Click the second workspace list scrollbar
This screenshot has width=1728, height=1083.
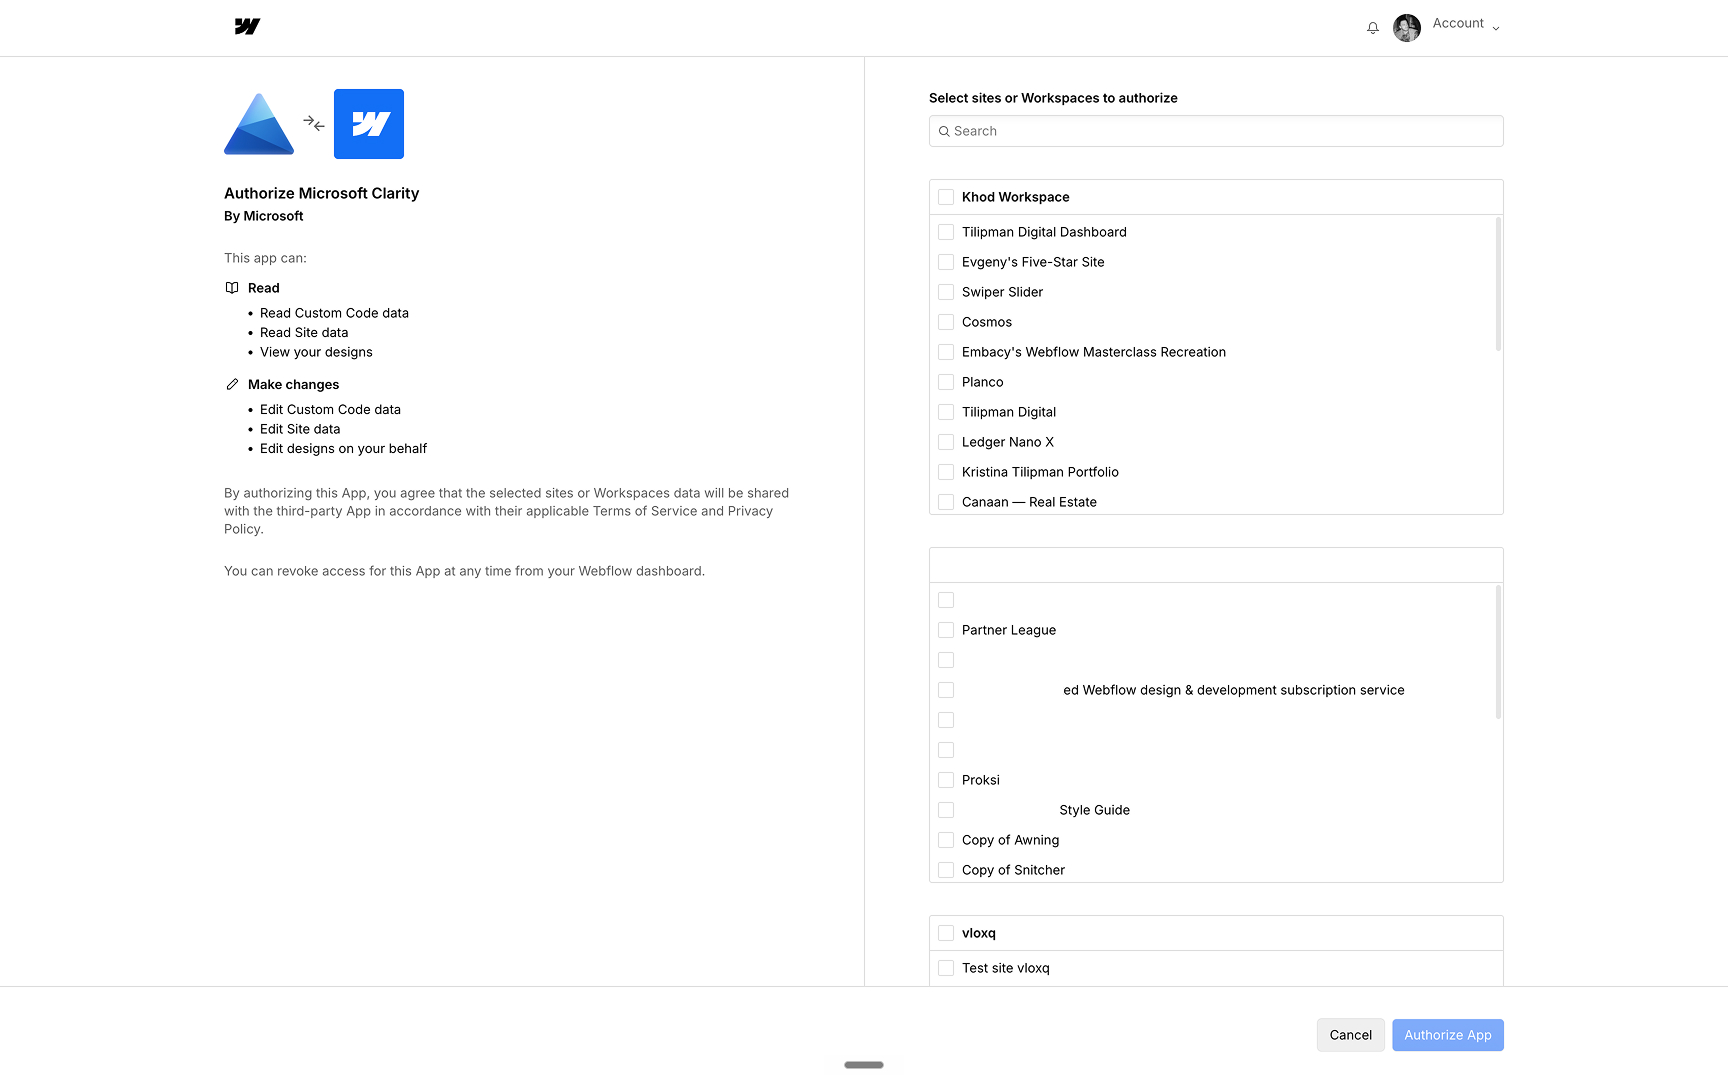coord(1498,652)
